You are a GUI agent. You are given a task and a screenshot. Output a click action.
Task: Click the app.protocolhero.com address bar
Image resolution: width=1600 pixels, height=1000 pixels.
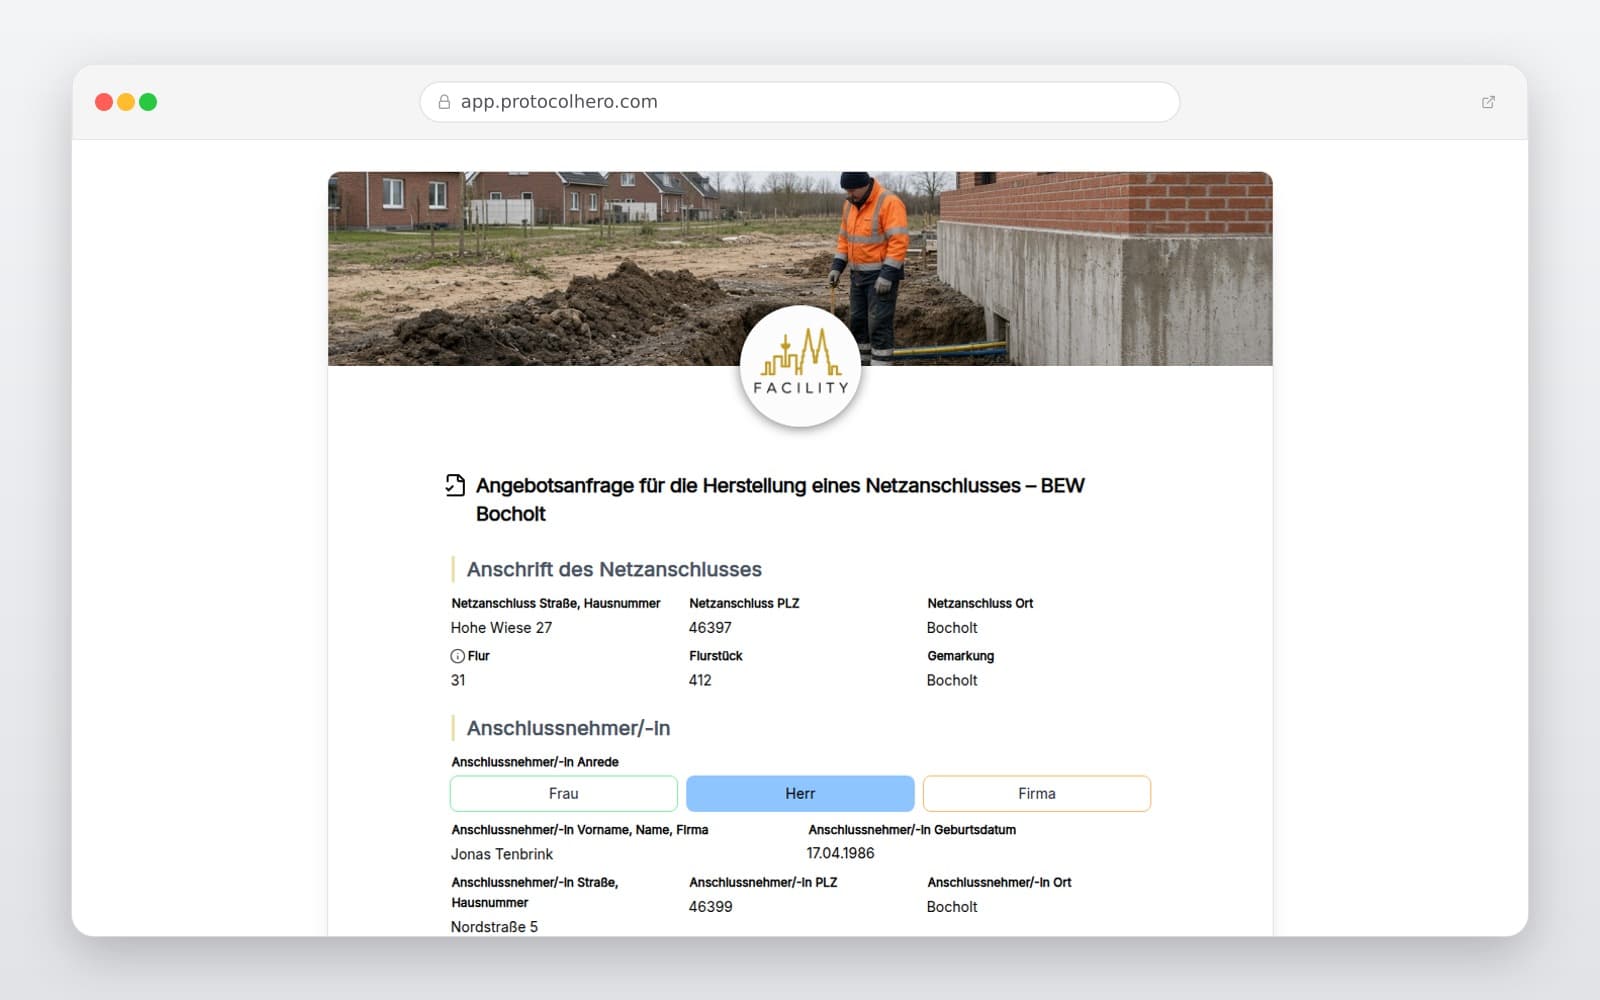point(800,102)
